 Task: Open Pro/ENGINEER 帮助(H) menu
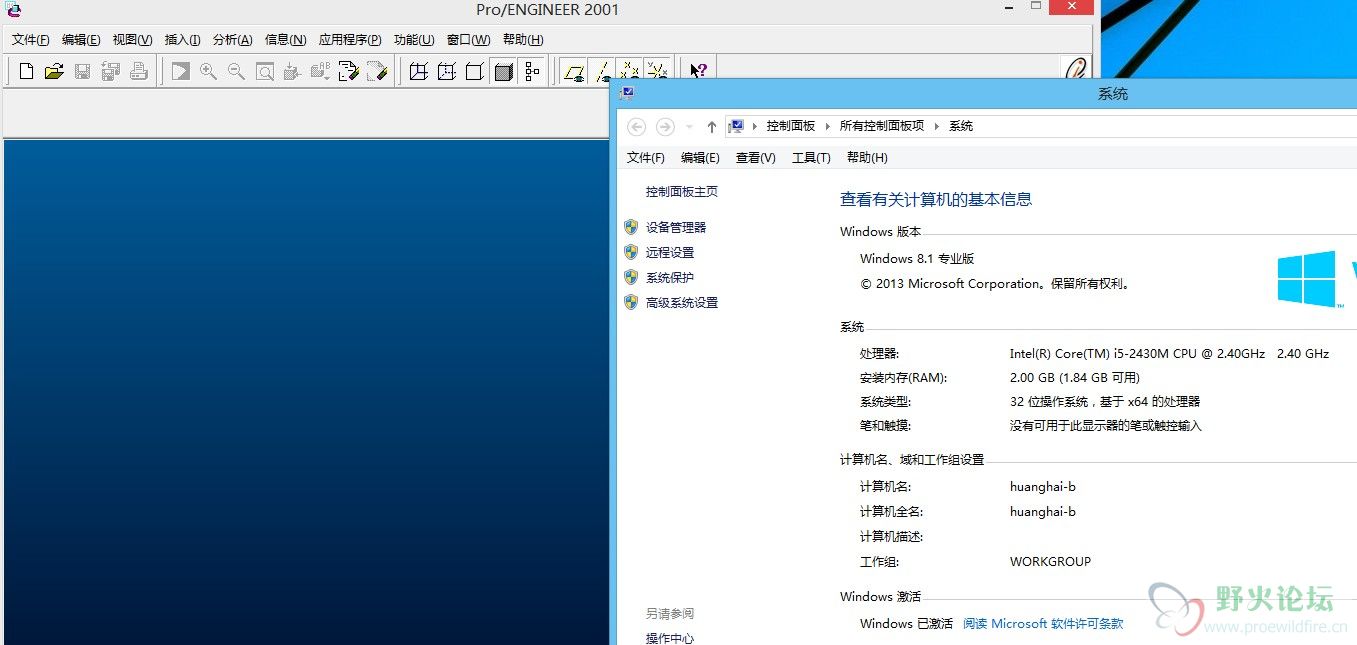click(x=523, y=40)
